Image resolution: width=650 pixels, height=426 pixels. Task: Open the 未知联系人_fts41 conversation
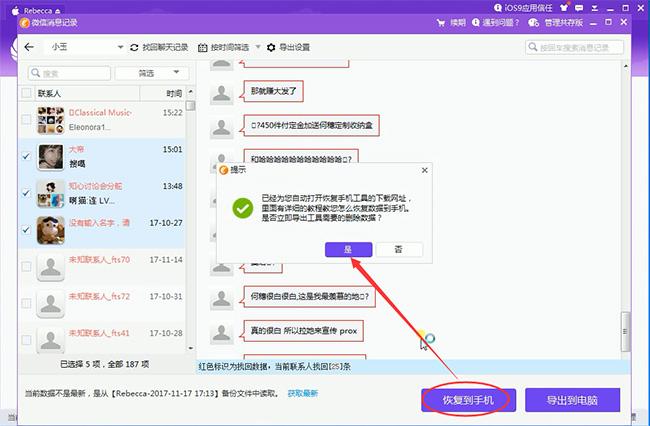click(102, 339)
